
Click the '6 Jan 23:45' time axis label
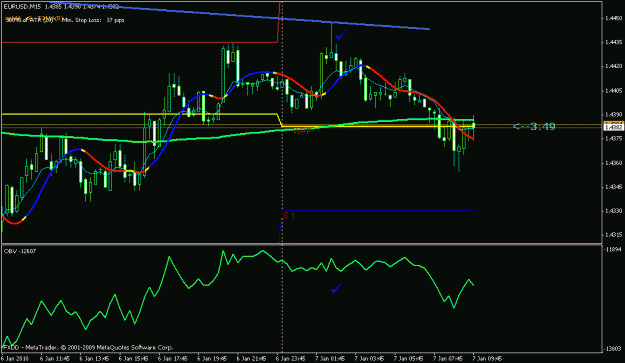click(x=291, y=359)
